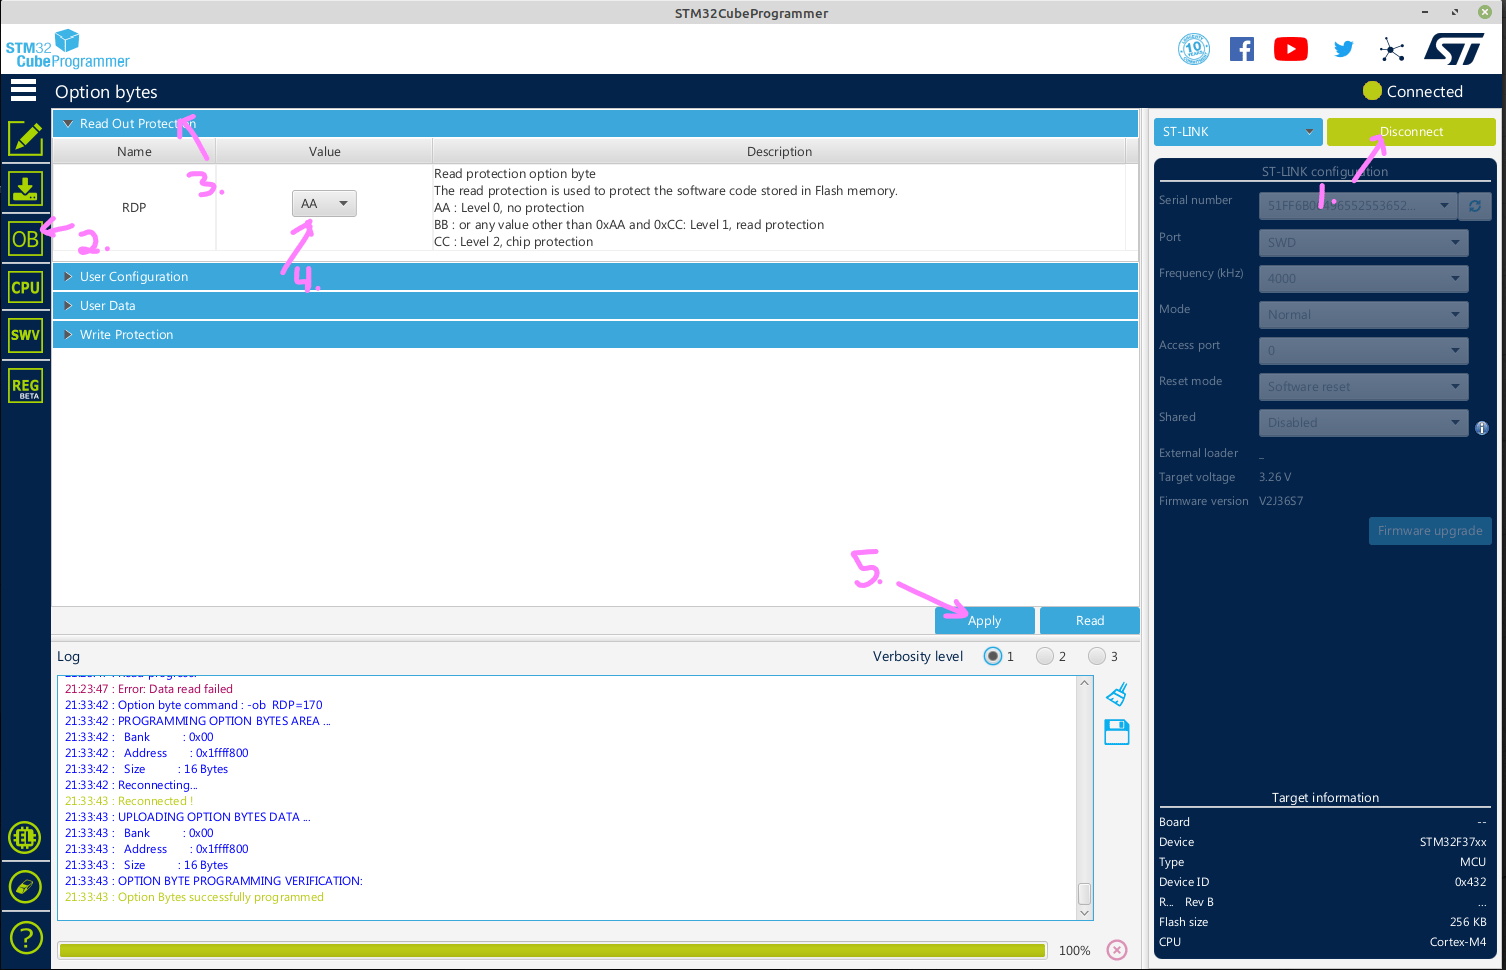Click the log scrollbar thumb
1506x970 pixels.
[x=1084, y=893]
